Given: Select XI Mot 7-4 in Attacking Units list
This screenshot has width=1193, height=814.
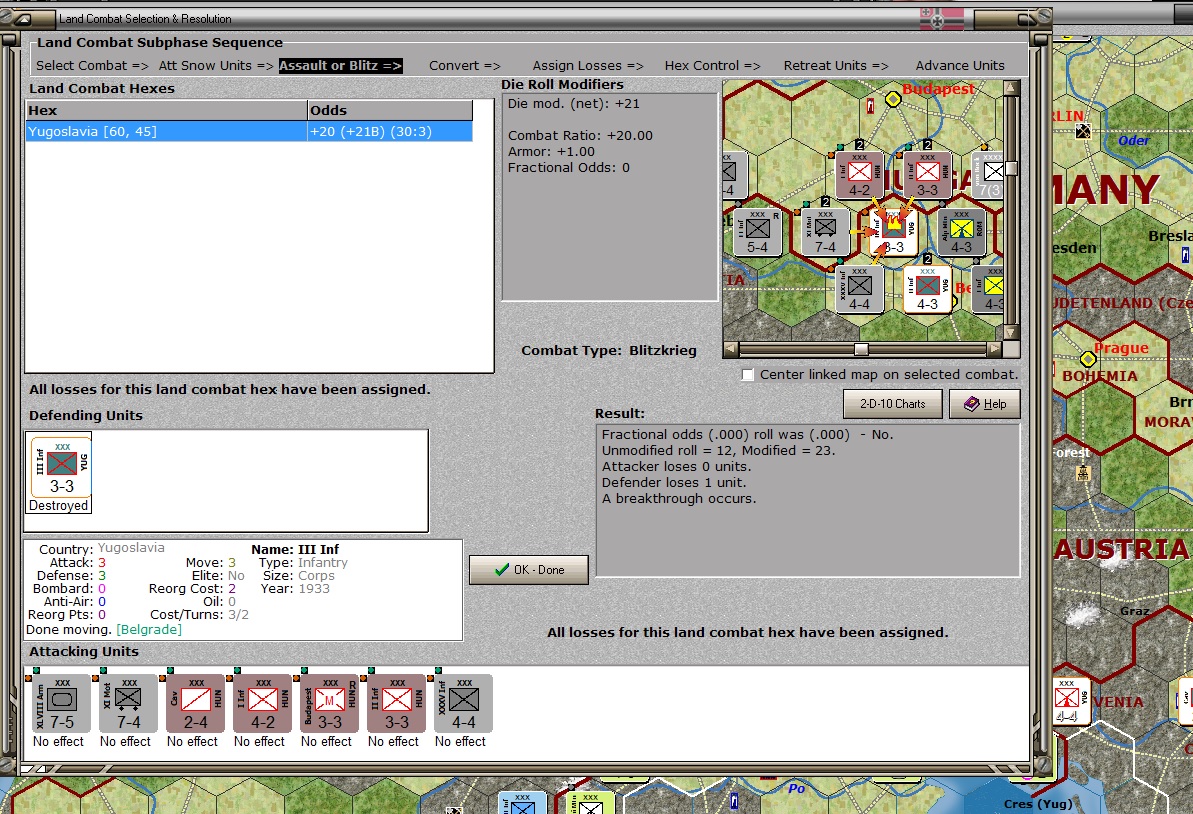Looking at the screenshot, I should click(129, 703).
